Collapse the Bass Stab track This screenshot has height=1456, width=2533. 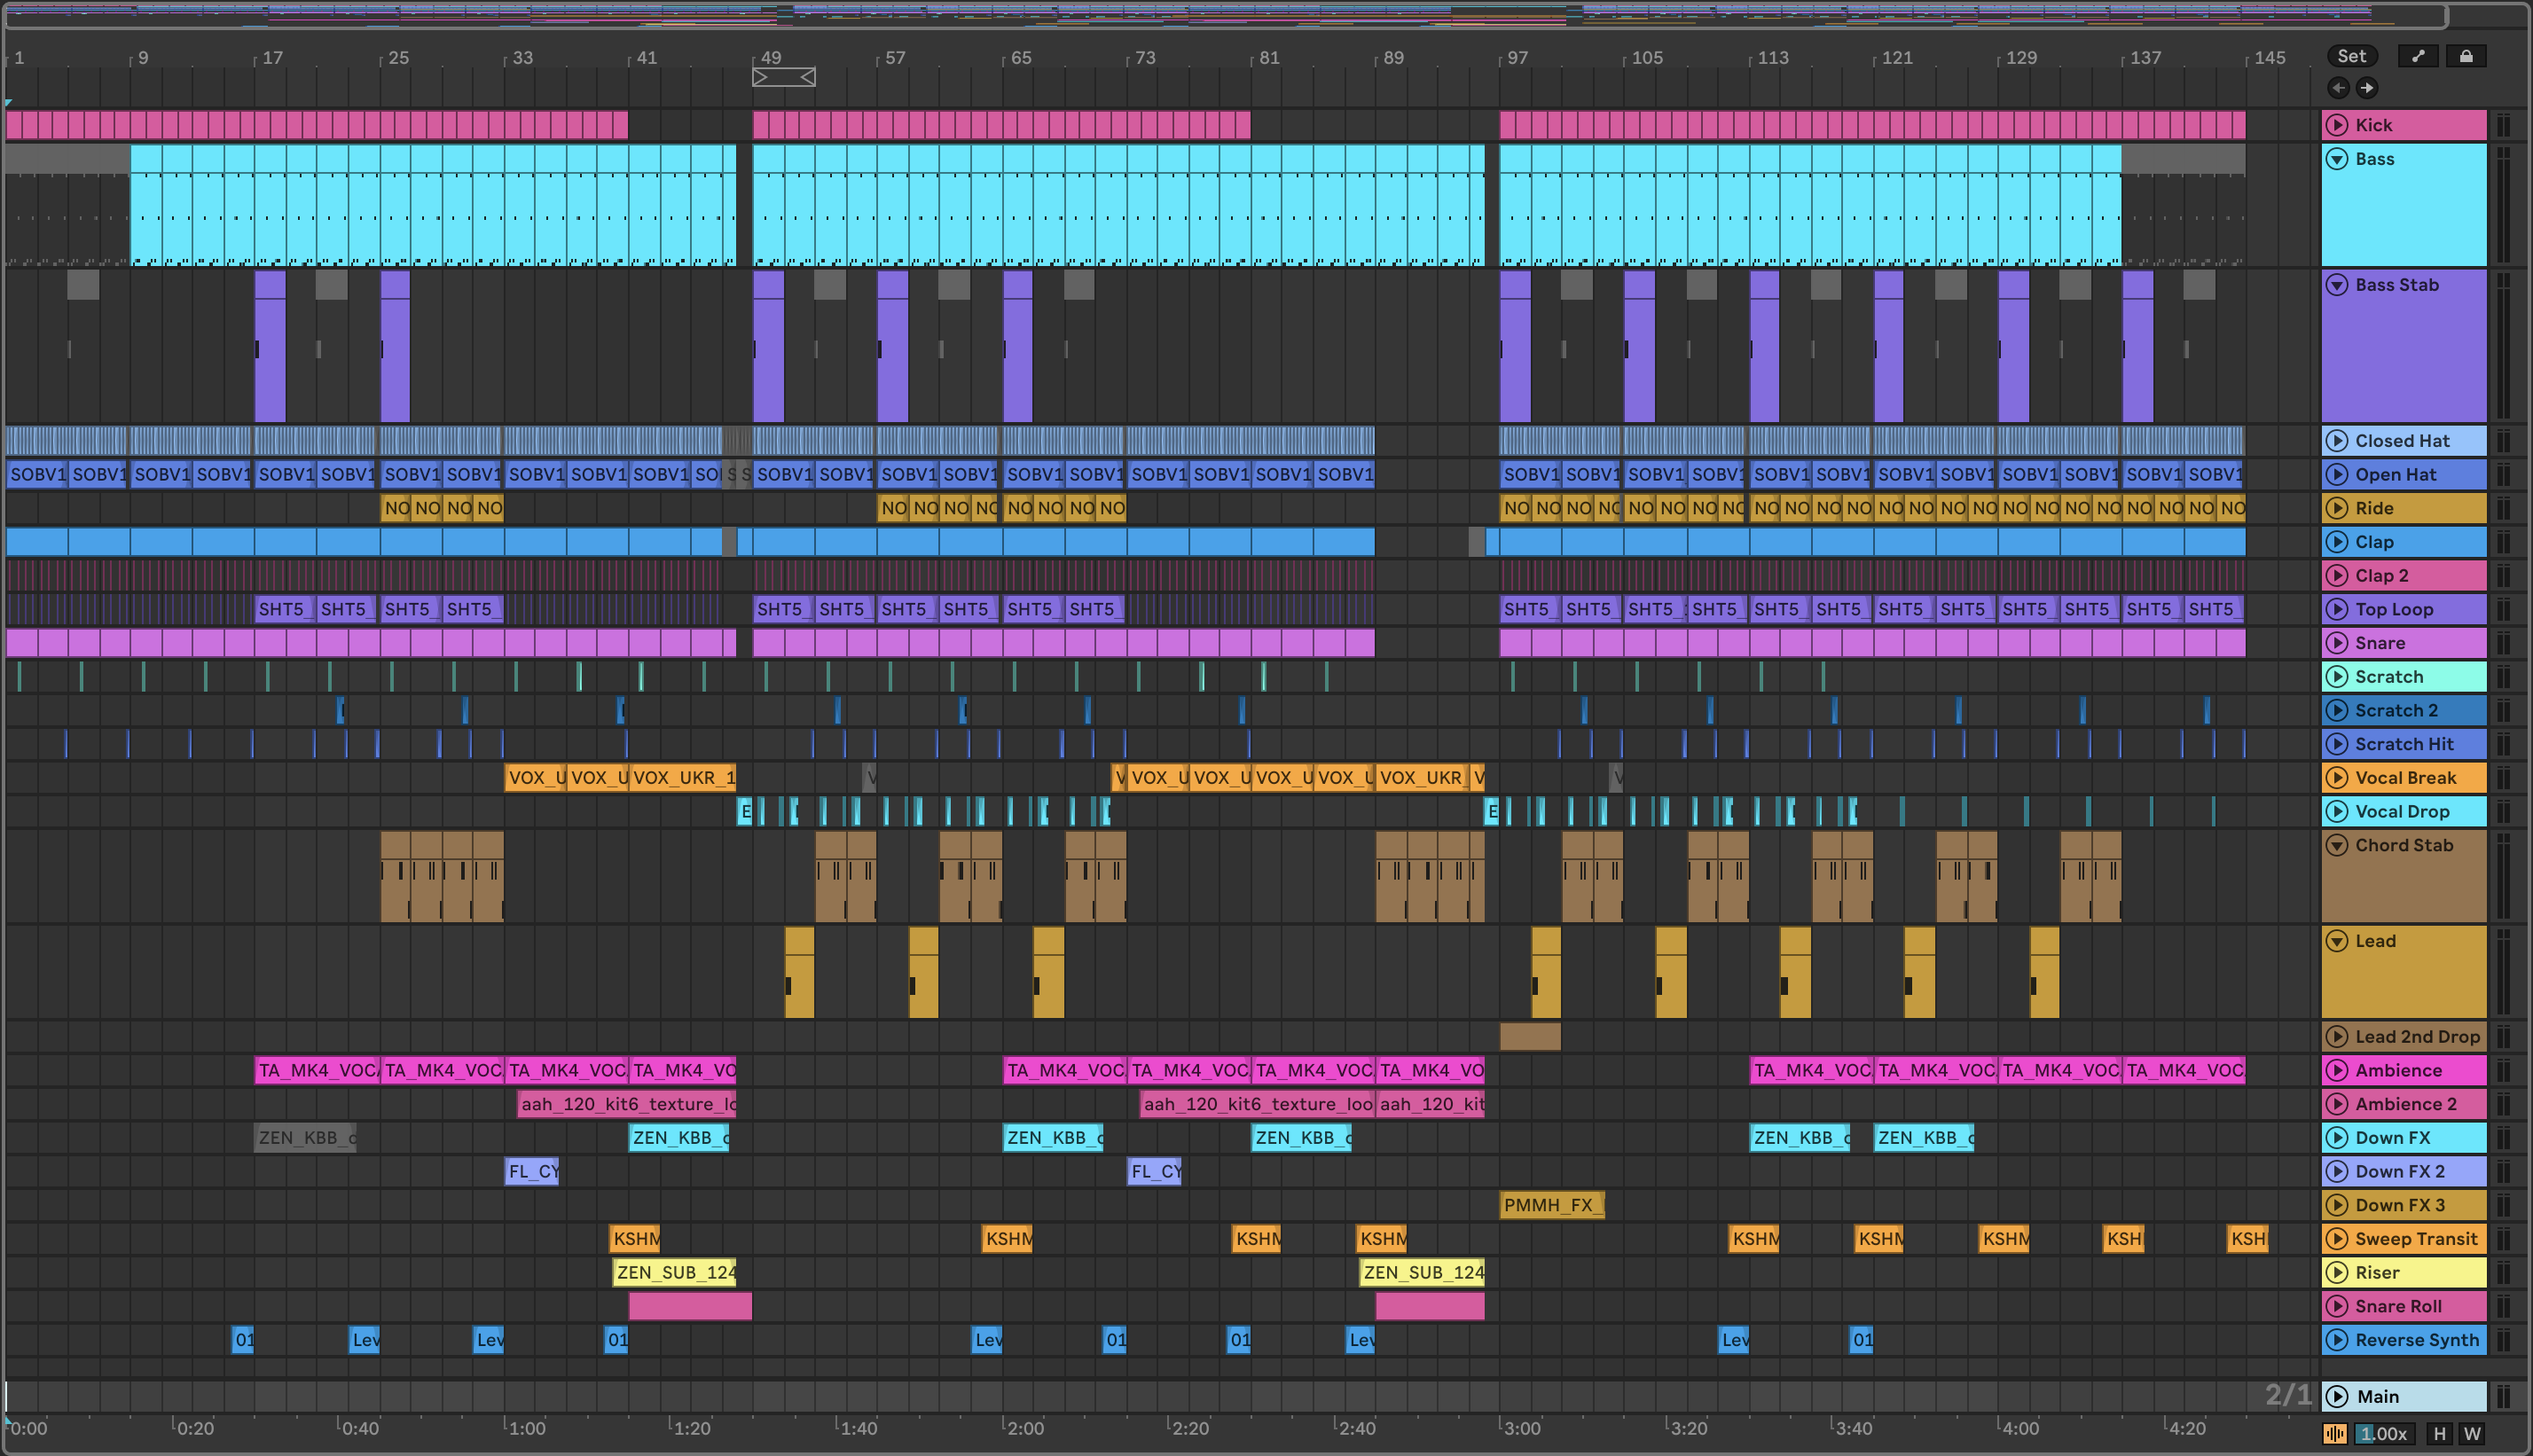tap(2337, 285)
